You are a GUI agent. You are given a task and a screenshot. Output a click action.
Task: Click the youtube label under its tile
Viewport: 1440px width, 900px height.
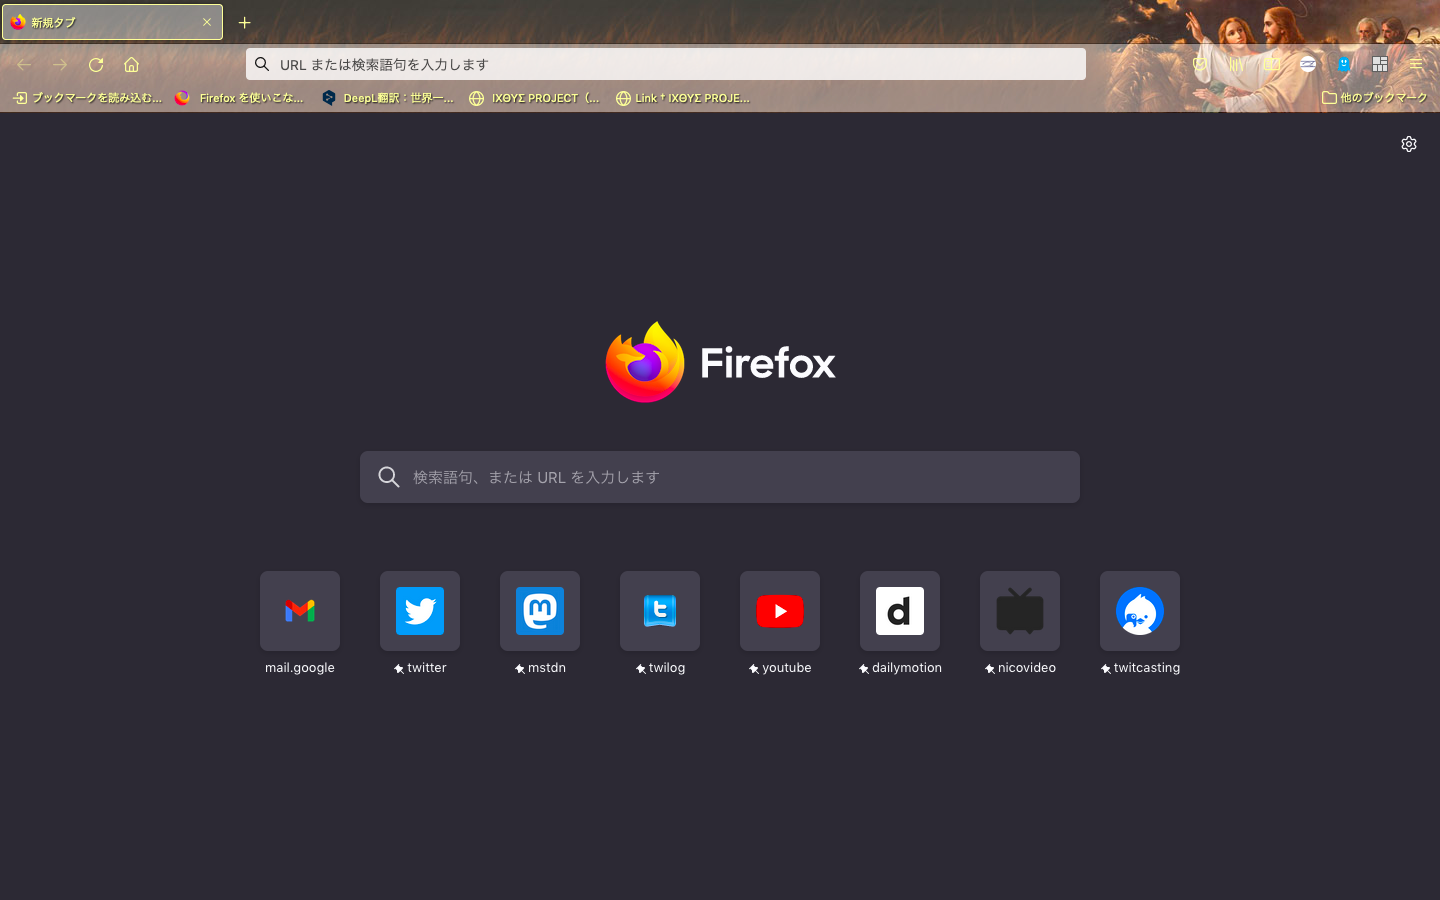pyautogui.click(x=787, y=668)
